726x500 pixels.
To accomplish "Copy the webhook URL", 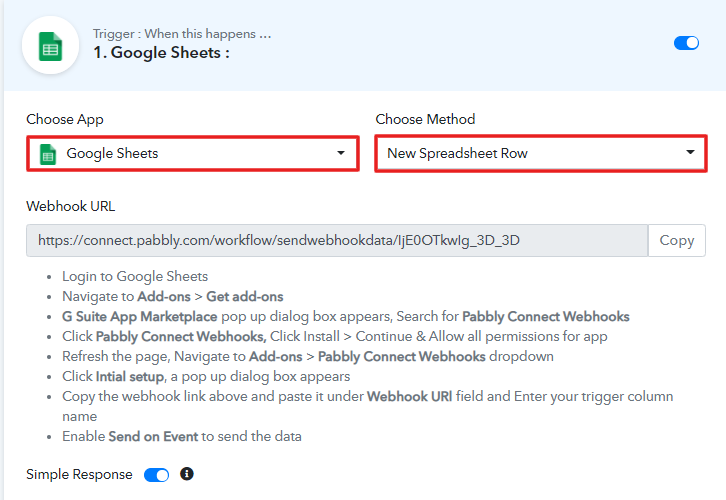I will [x=676, y=240].
